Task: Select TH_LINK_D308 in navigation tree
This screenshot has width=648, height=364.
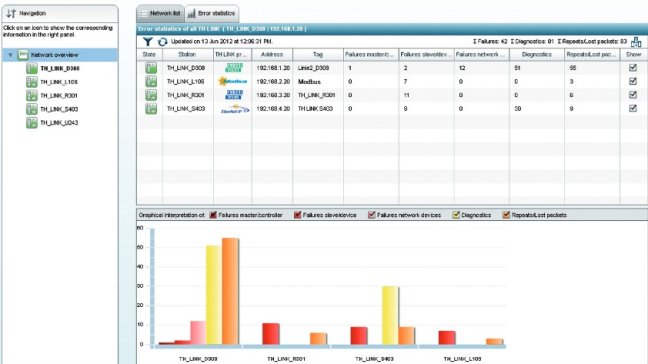Action: (x=60, y=69)
